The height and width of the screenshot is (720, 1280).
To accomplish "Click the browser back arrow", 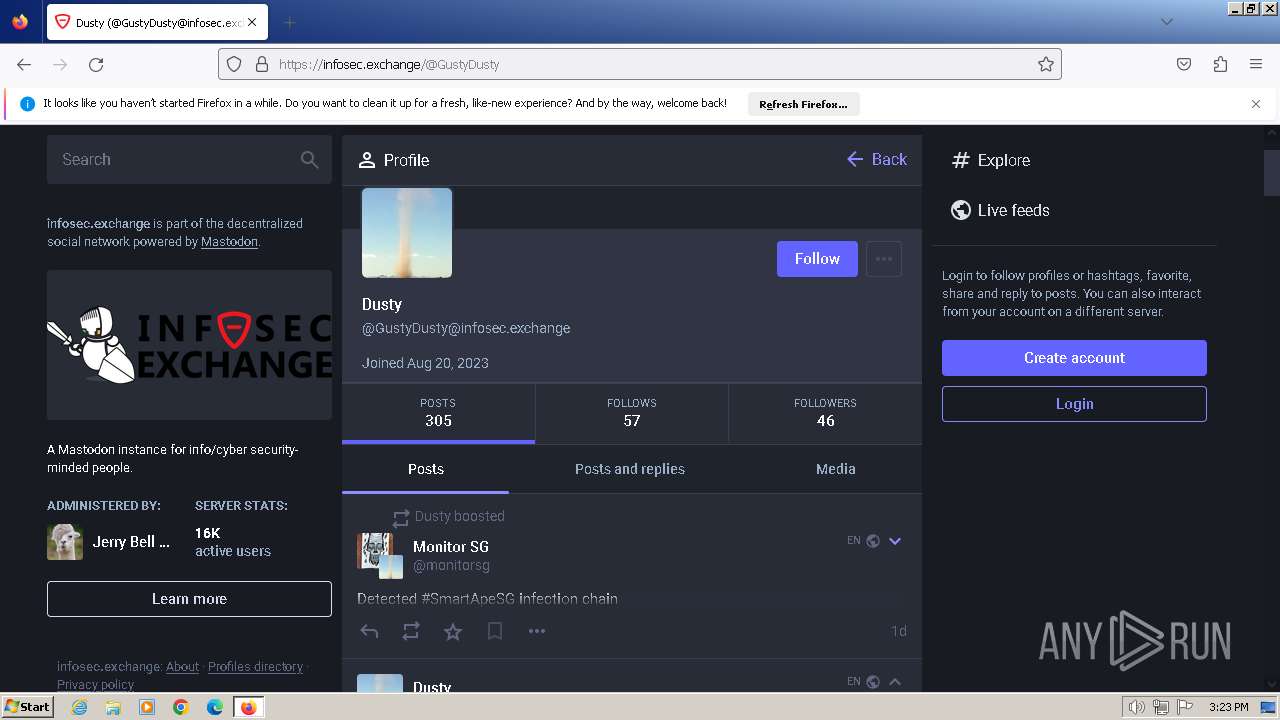I will click(24, 64).
